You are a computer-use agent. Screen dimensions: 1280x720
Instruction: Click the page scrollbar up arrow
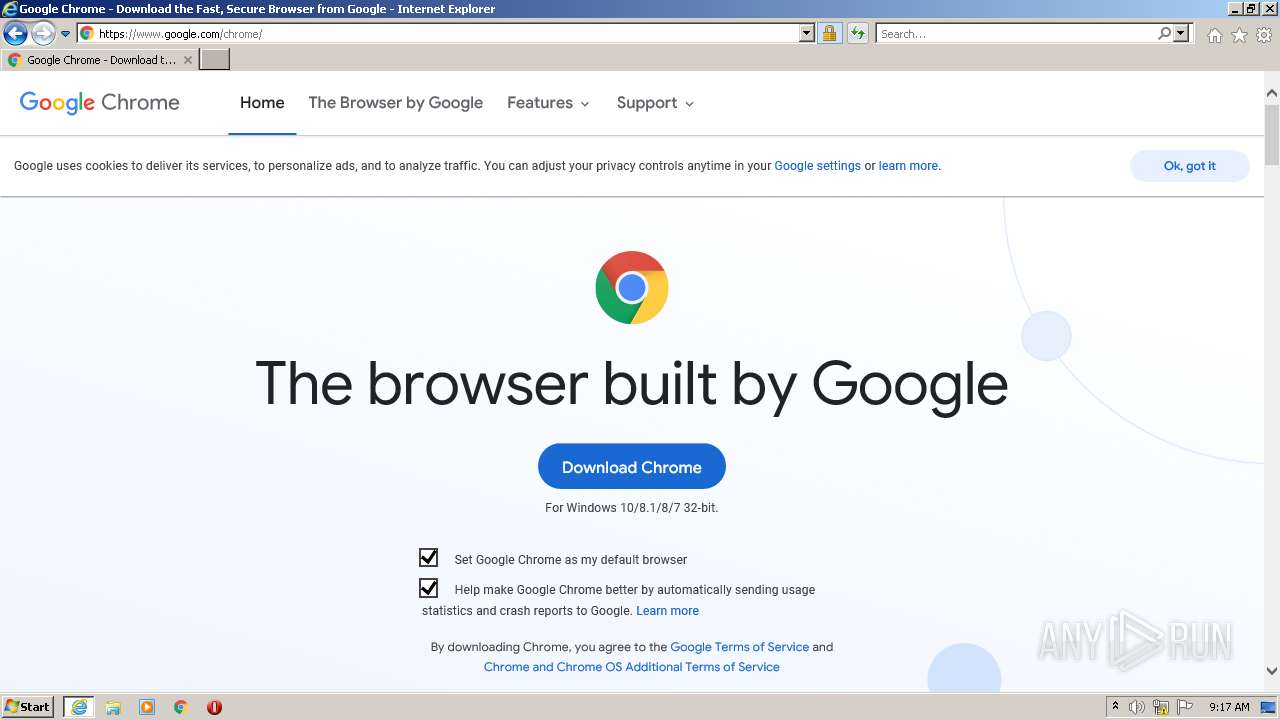click(1272, 93)
